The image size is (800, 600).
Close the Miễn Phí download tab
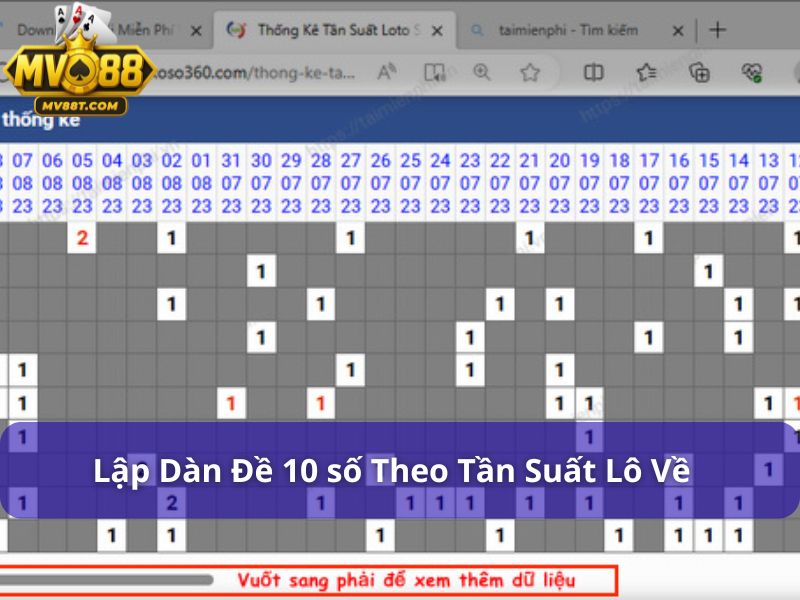196,30
